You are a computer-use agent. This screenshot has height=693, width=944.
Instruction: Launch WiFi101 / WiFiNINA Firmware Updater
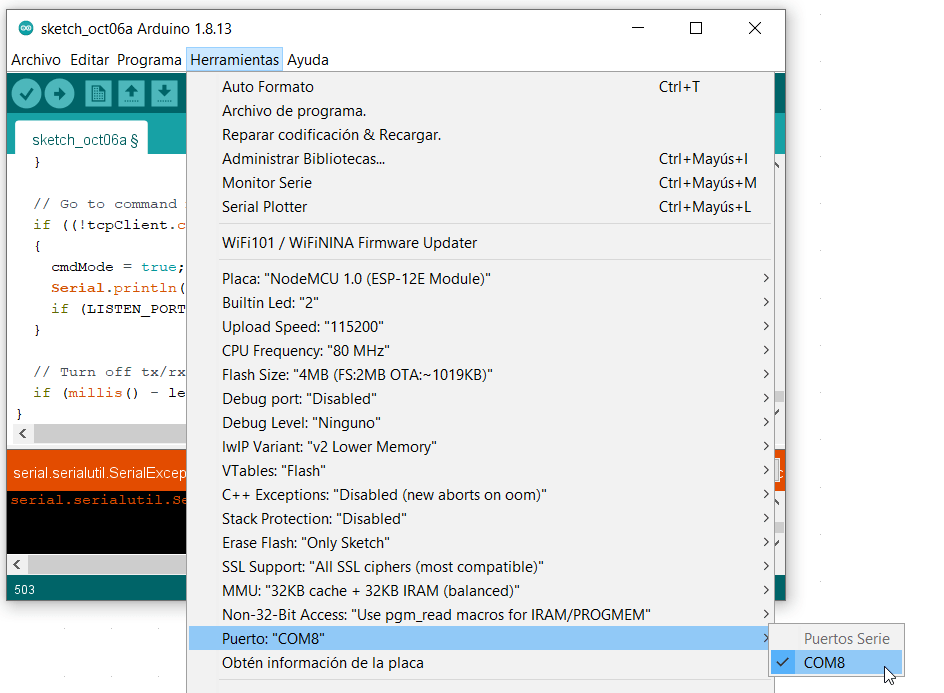pos(349,243)
